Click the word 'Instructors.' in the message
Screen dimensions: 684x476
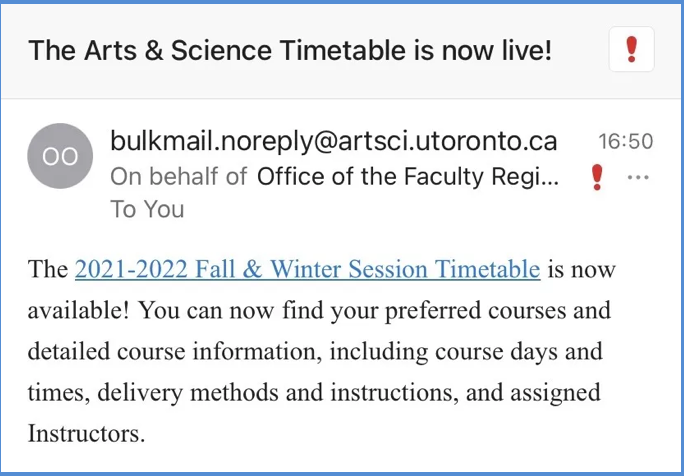pyautogui.click(x=86, y=434)
